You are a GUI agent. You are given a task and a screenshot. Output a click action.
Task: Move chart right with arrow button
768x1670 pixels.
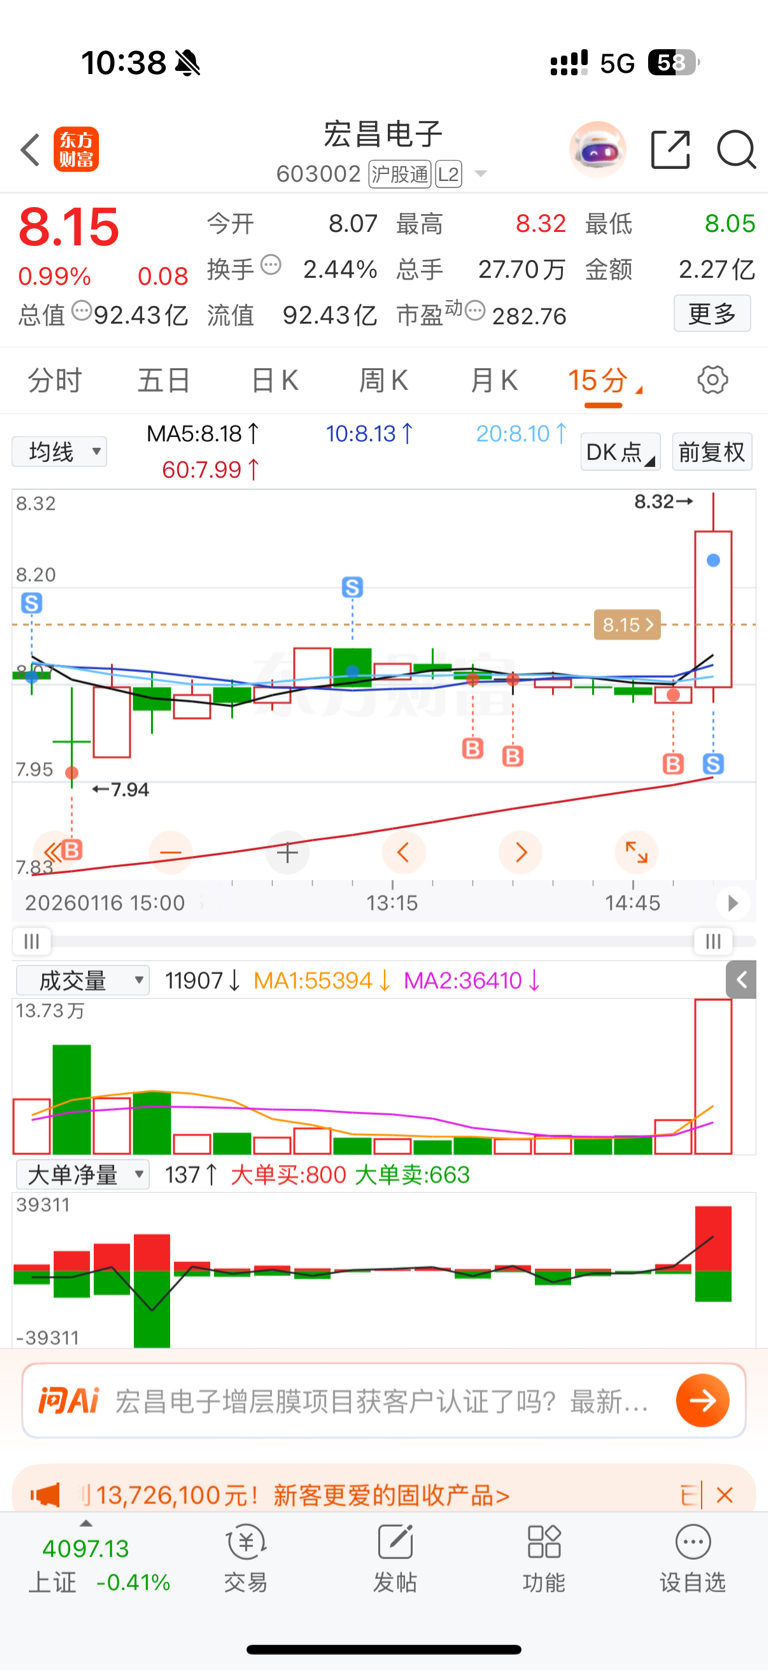(x=520, y=853)
